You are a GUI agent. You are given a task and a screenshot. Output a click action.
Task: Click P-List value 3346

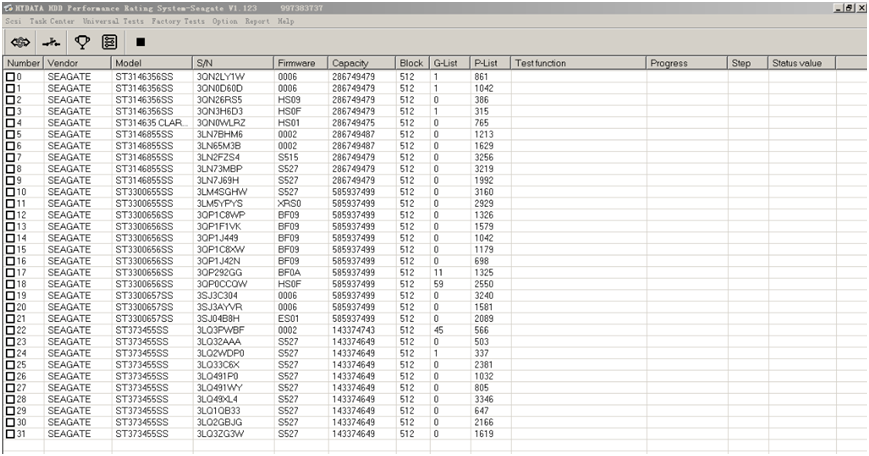[x=483, y=399]
